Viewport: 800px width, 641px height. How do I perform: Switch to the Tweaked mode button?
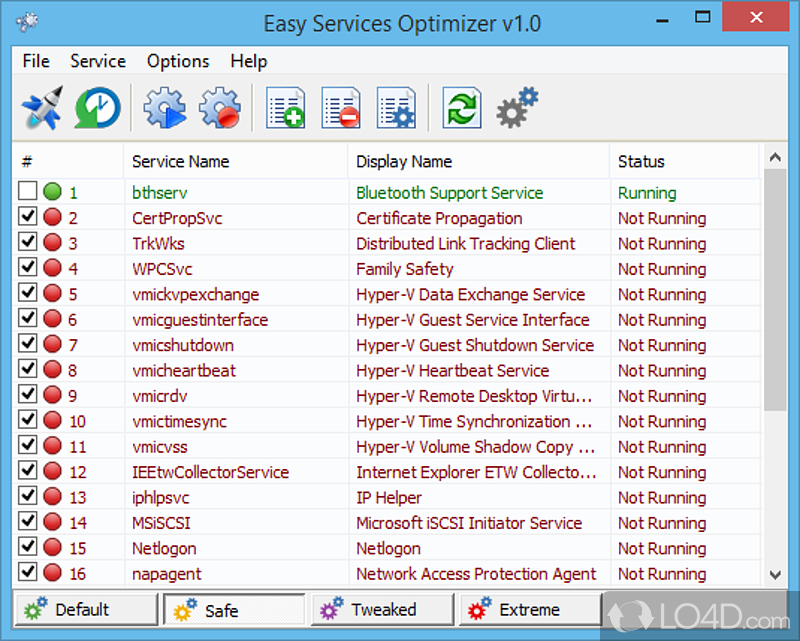[382, 609]
